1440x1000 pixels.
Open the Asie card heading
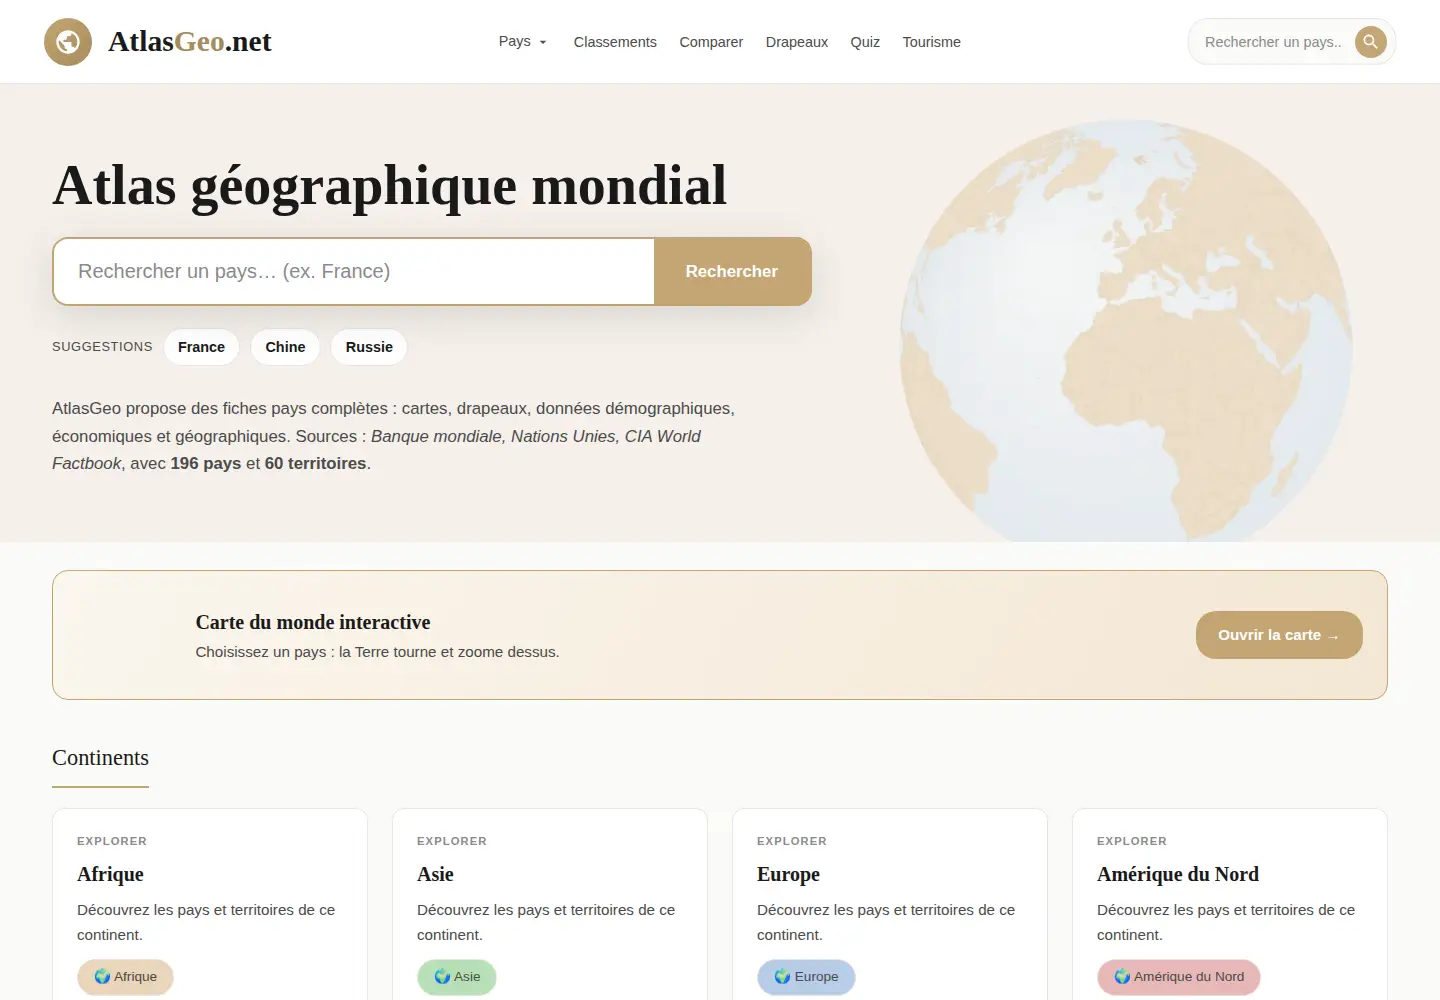click(x=435, y=874)
